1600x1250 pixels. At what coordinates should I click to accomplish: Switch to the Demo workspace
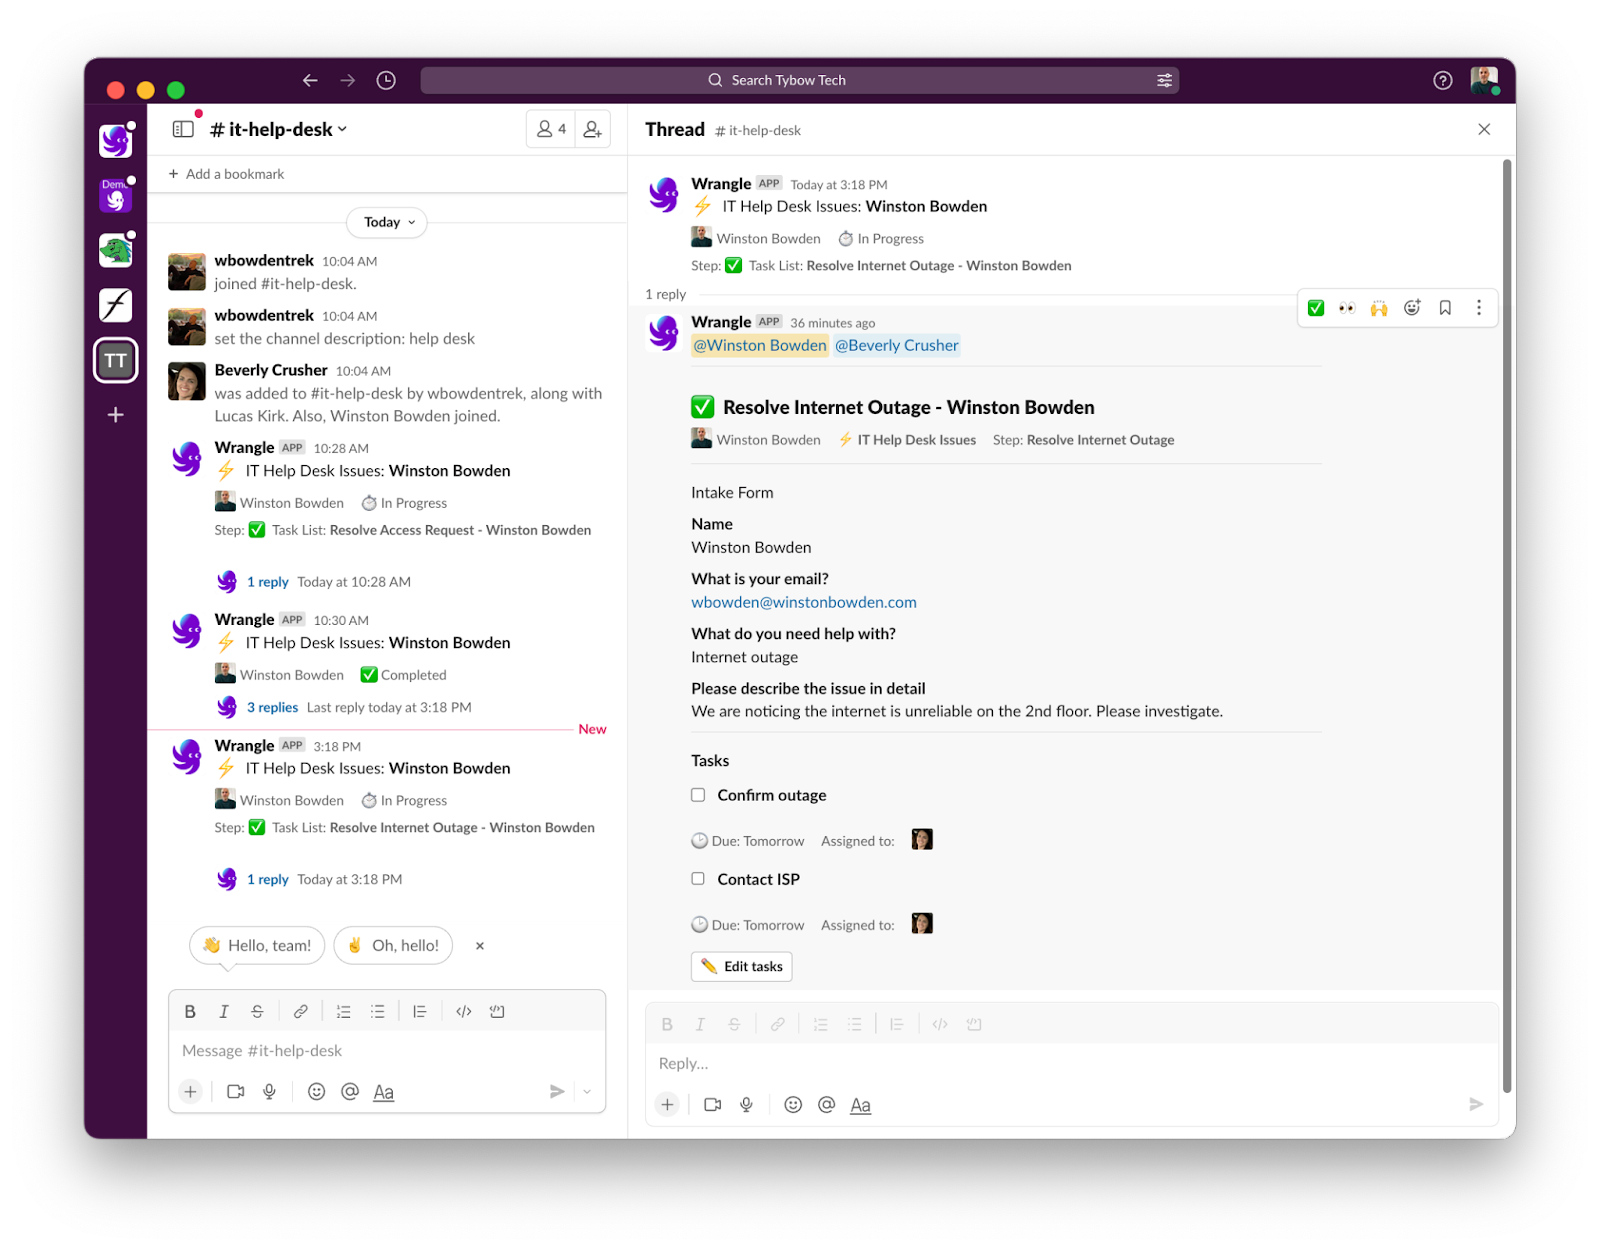tap(116, 195)
